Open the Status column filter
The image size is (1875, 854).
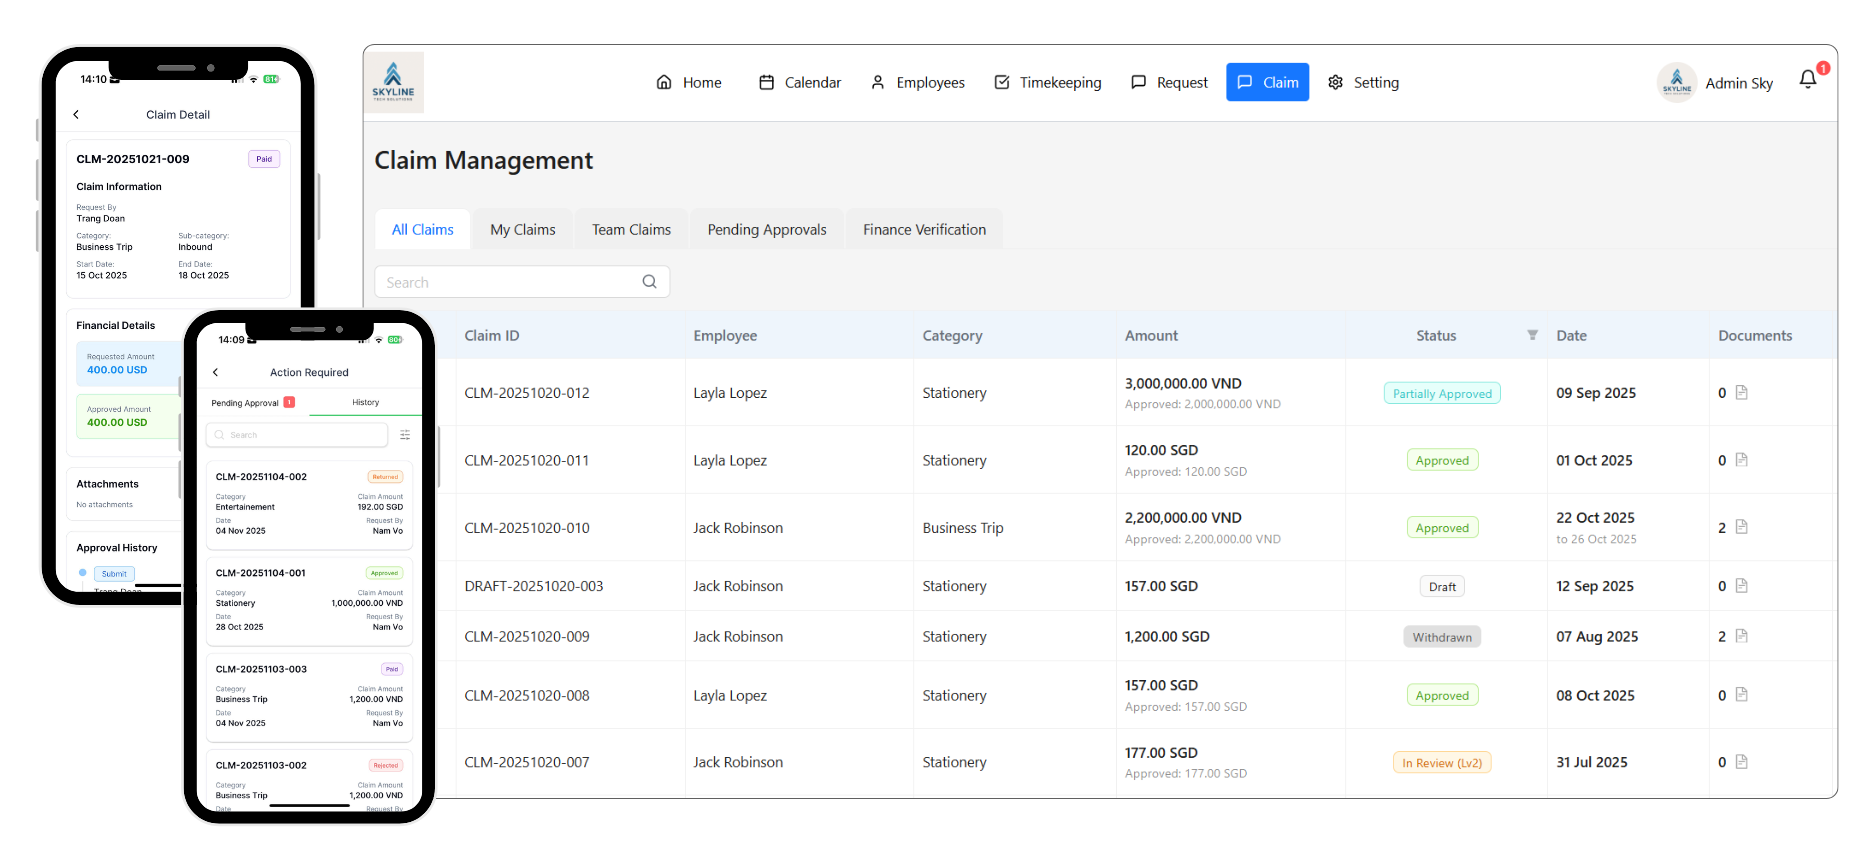(1532, 335)
